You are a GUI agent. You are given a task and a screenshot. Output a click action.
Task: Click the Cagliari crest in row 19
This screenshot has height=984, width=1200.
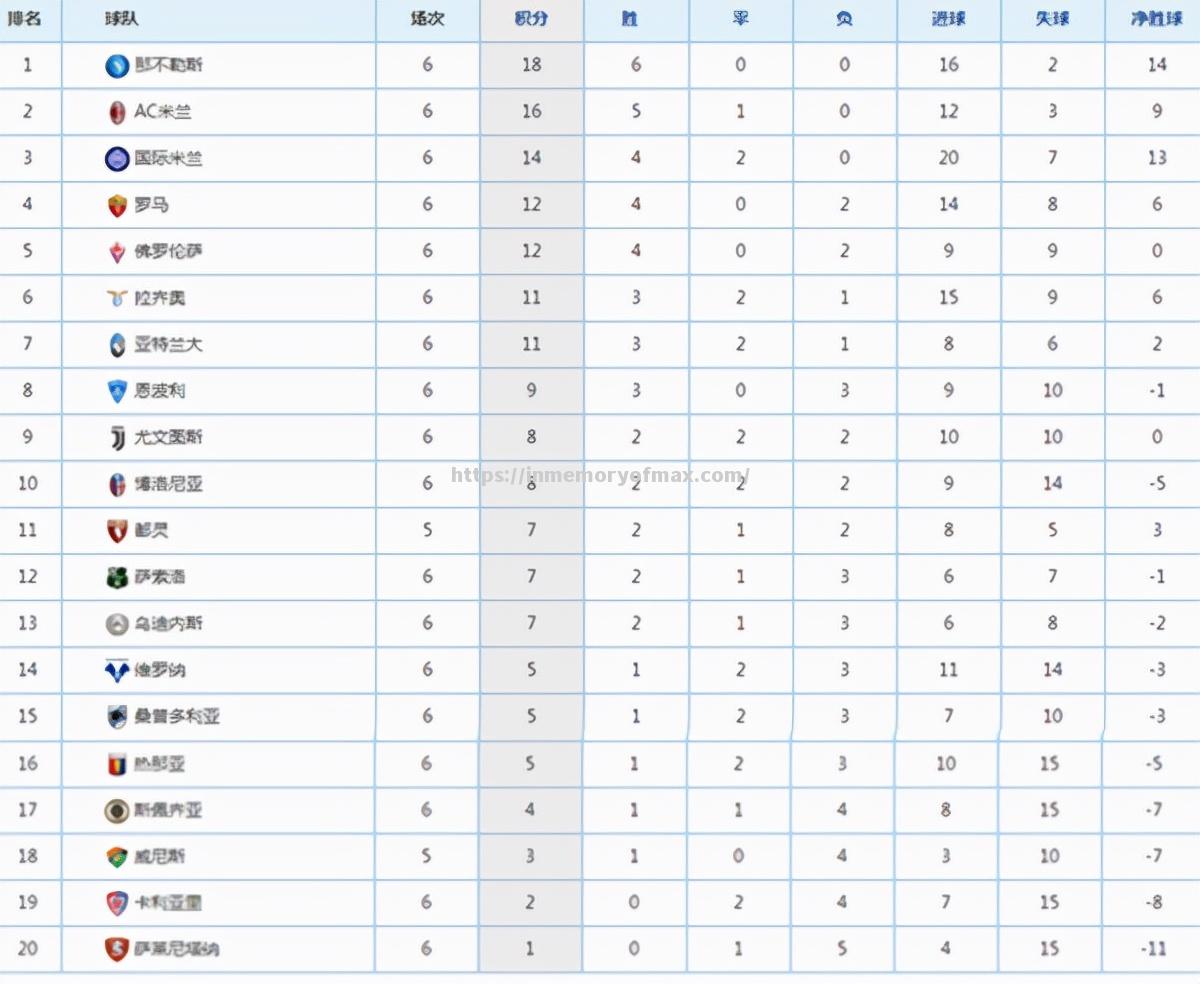tap(117, 903)
